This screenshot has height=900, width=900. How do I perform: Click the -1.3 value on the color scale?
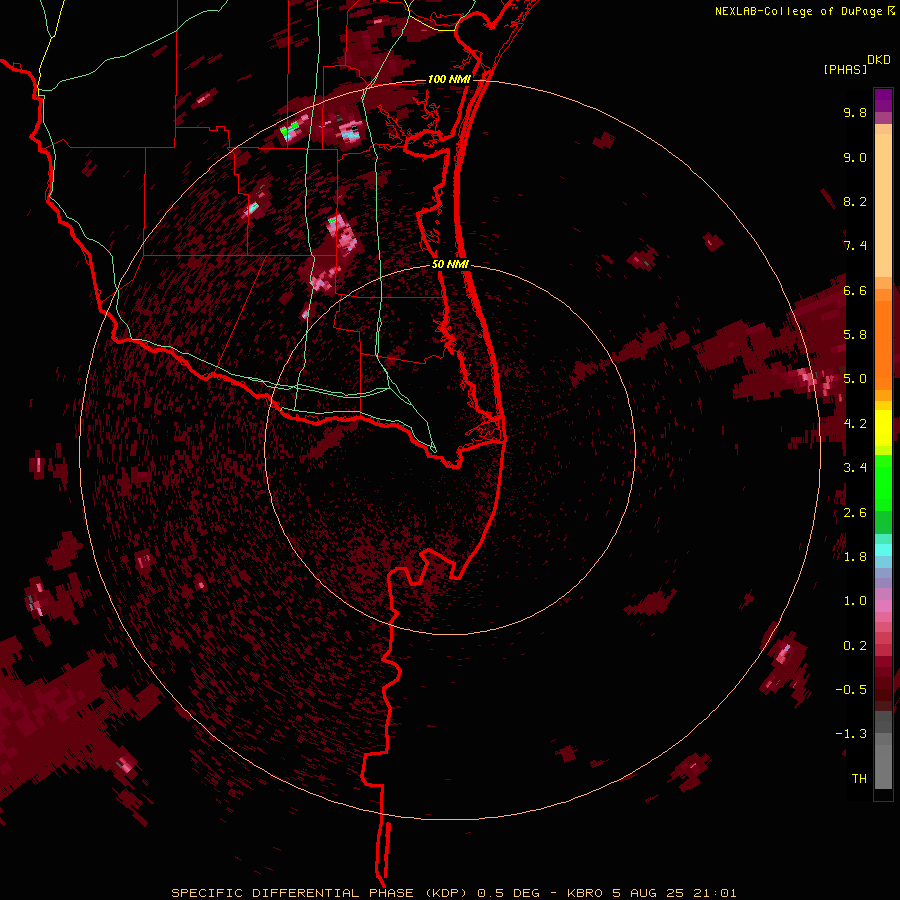click(851, 734)
